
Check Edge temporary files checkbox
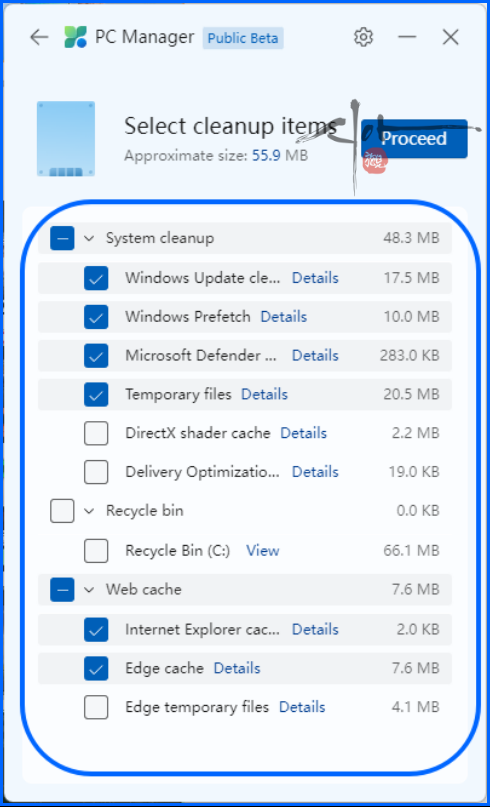point(96,707)
